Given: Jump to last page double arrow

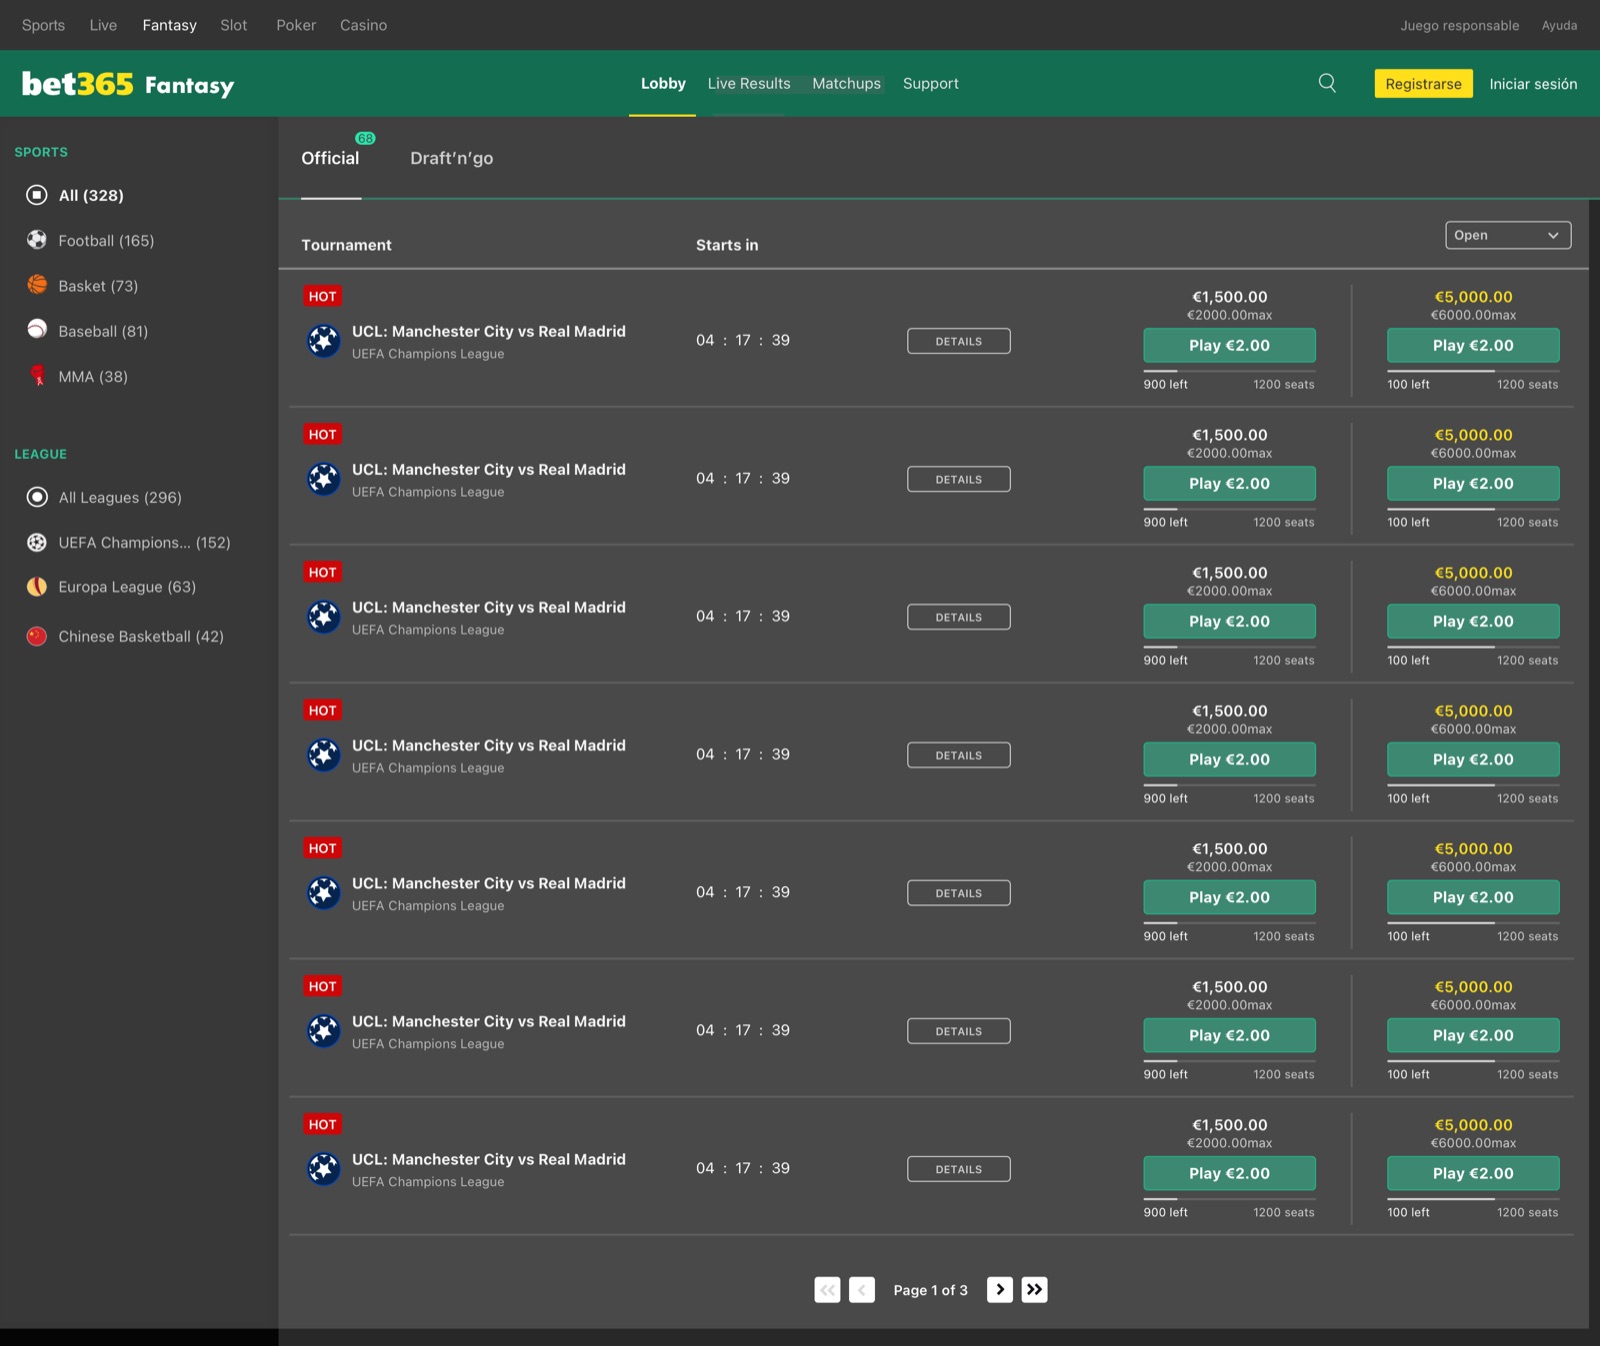Looking at the screenshot, I should pyautogui.click(x=1035, y=1290).
